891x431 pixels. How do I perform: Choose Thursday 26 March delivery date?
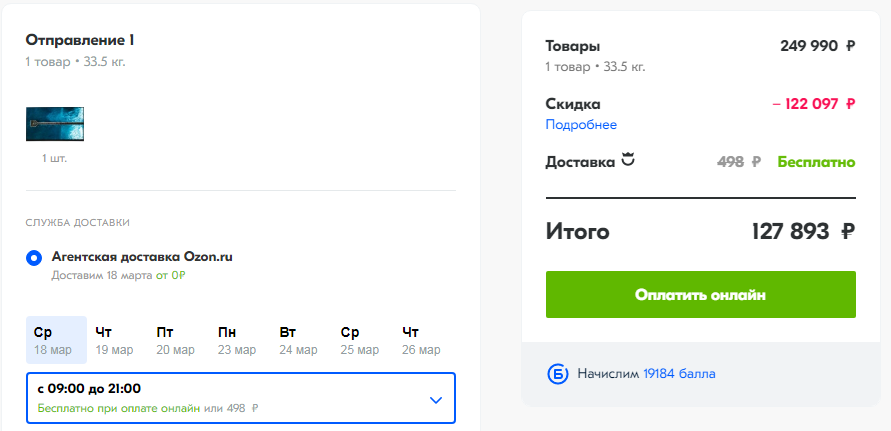[420, 340]
